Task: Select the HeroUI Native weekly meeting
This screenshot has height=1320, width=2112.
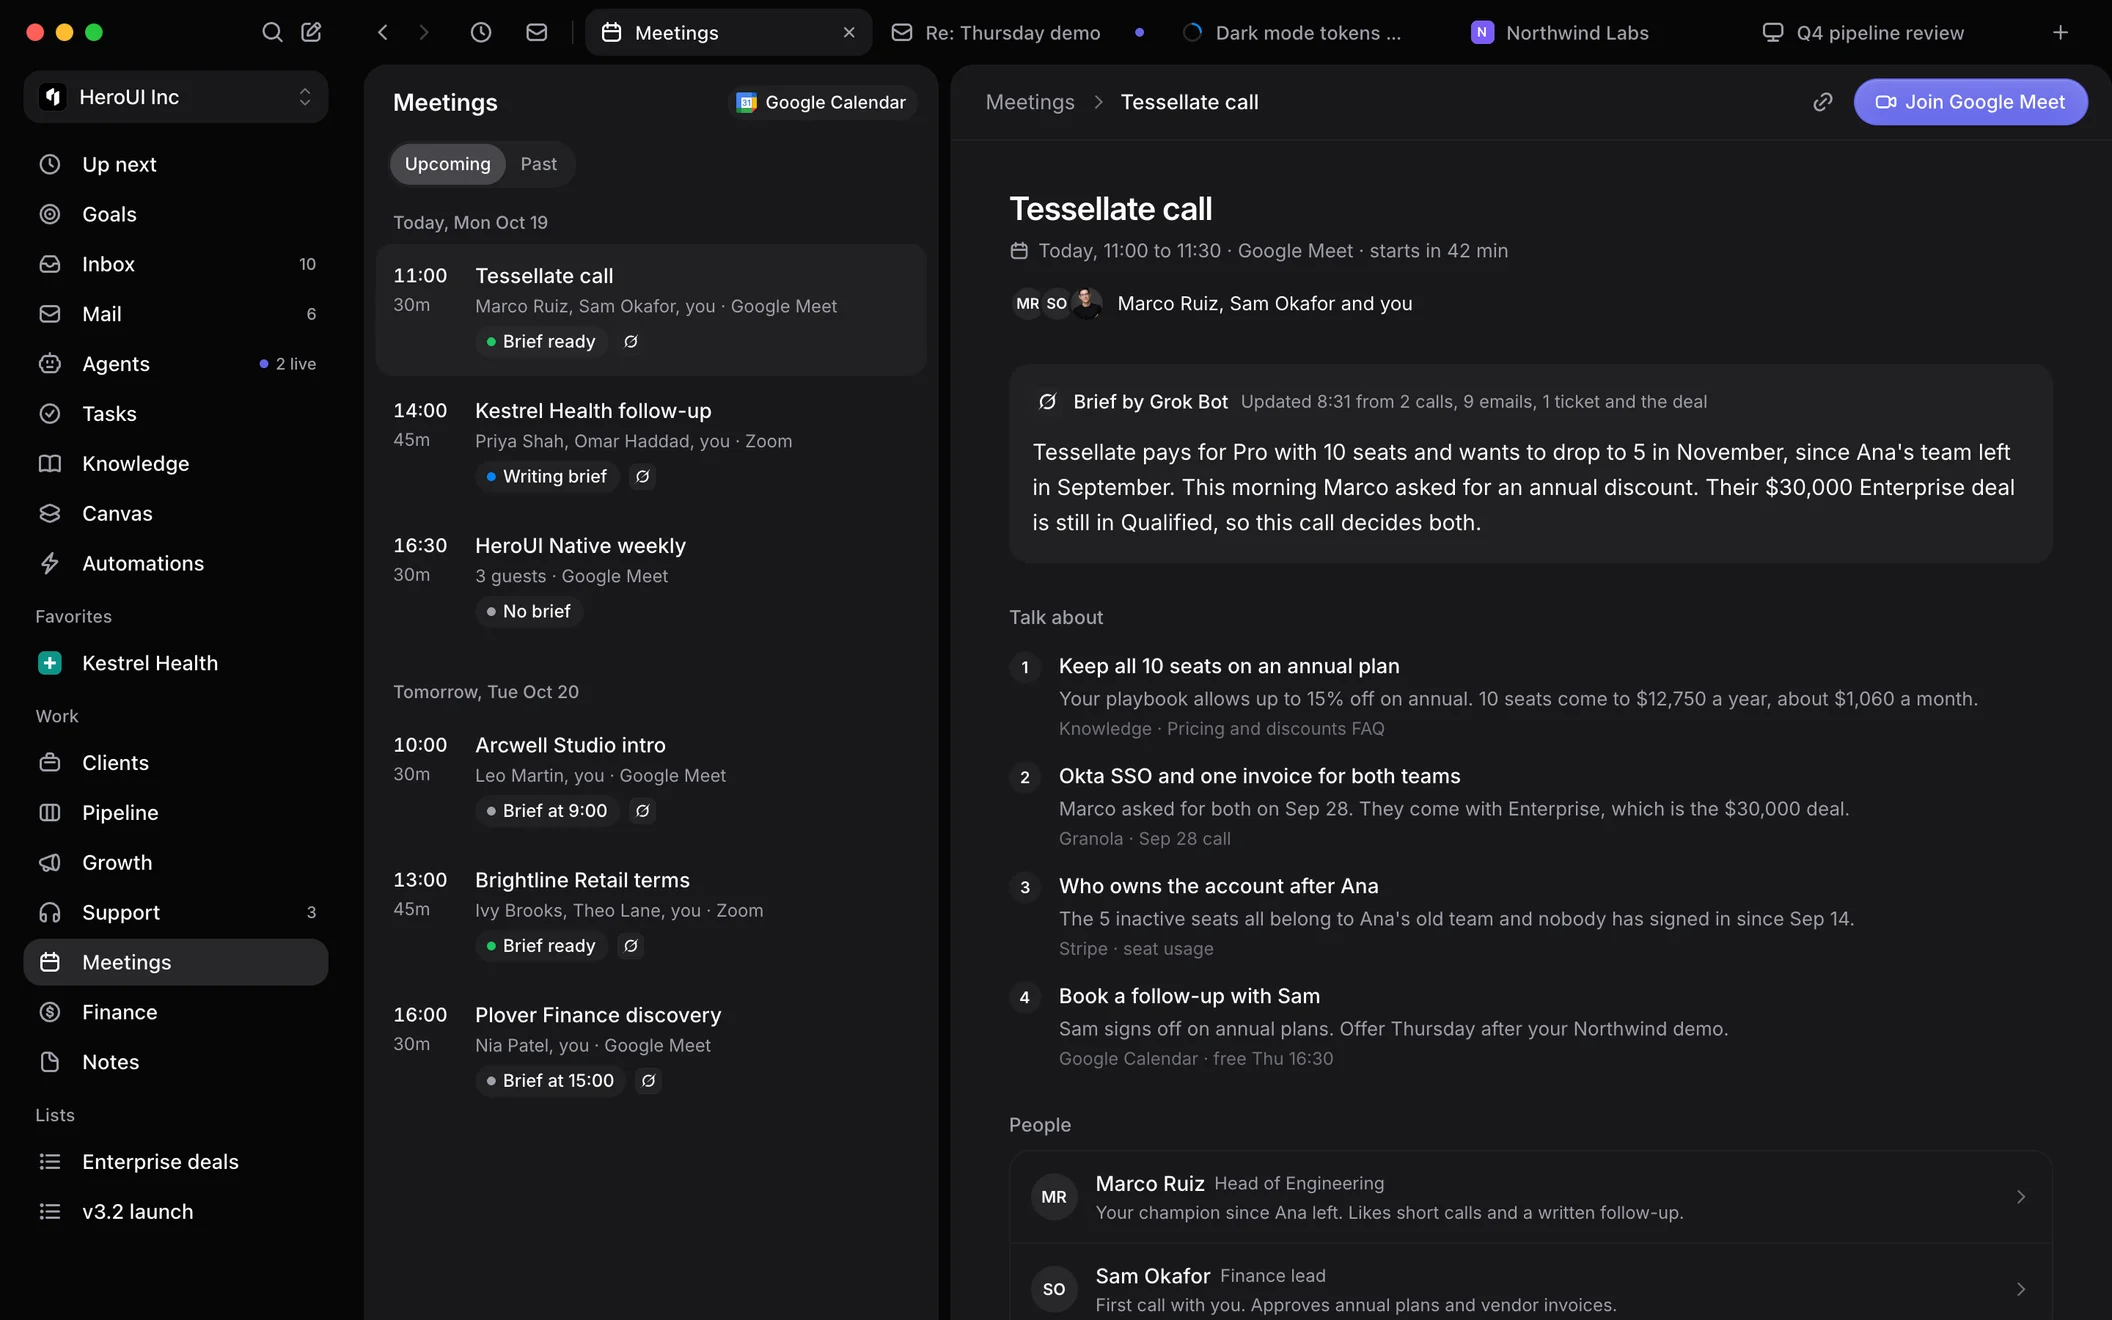Action: click(x=651, y=579)
